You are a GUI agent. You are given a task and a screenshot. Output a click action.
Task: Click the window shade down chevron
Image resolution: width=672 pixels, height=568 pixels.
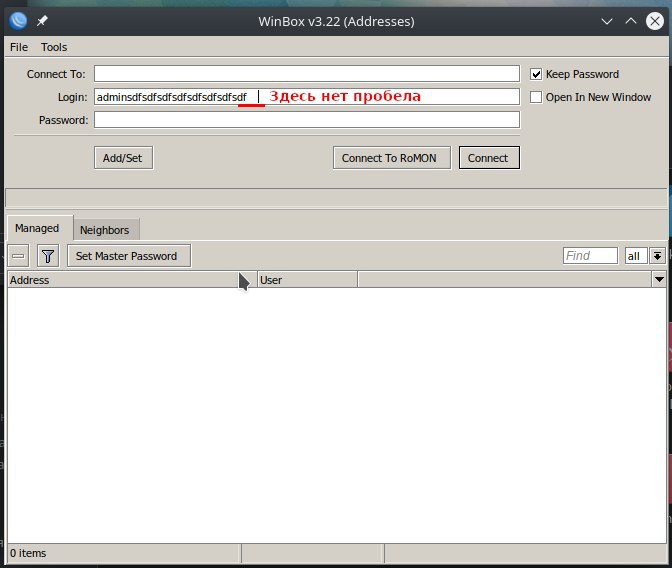coord(606,21)
